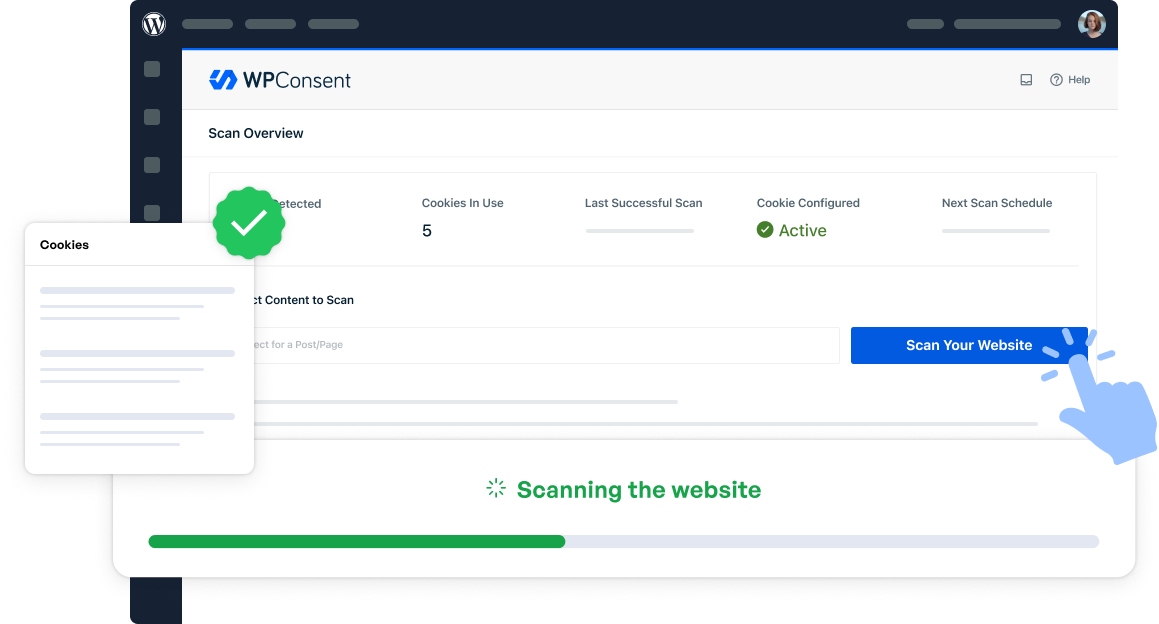Image resolution: width=1159 pixels, height=624 pixels.
Task: Click the WPConsent logo
Action: (279, 80)
